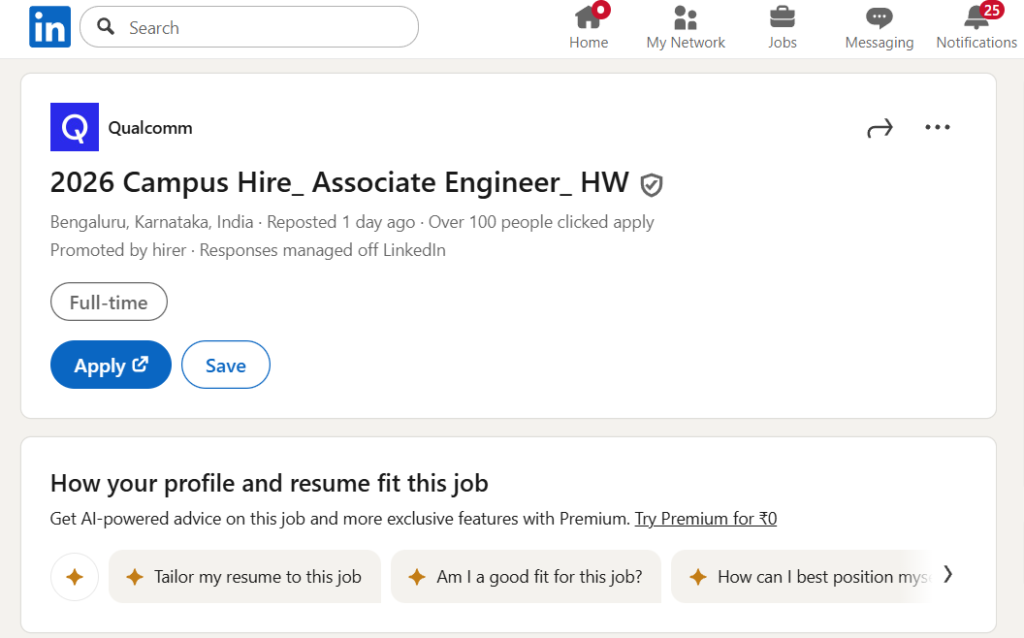Click the Full-time job type pill
This screenshot has height=638, width=1024.
(x=108, y=302)
